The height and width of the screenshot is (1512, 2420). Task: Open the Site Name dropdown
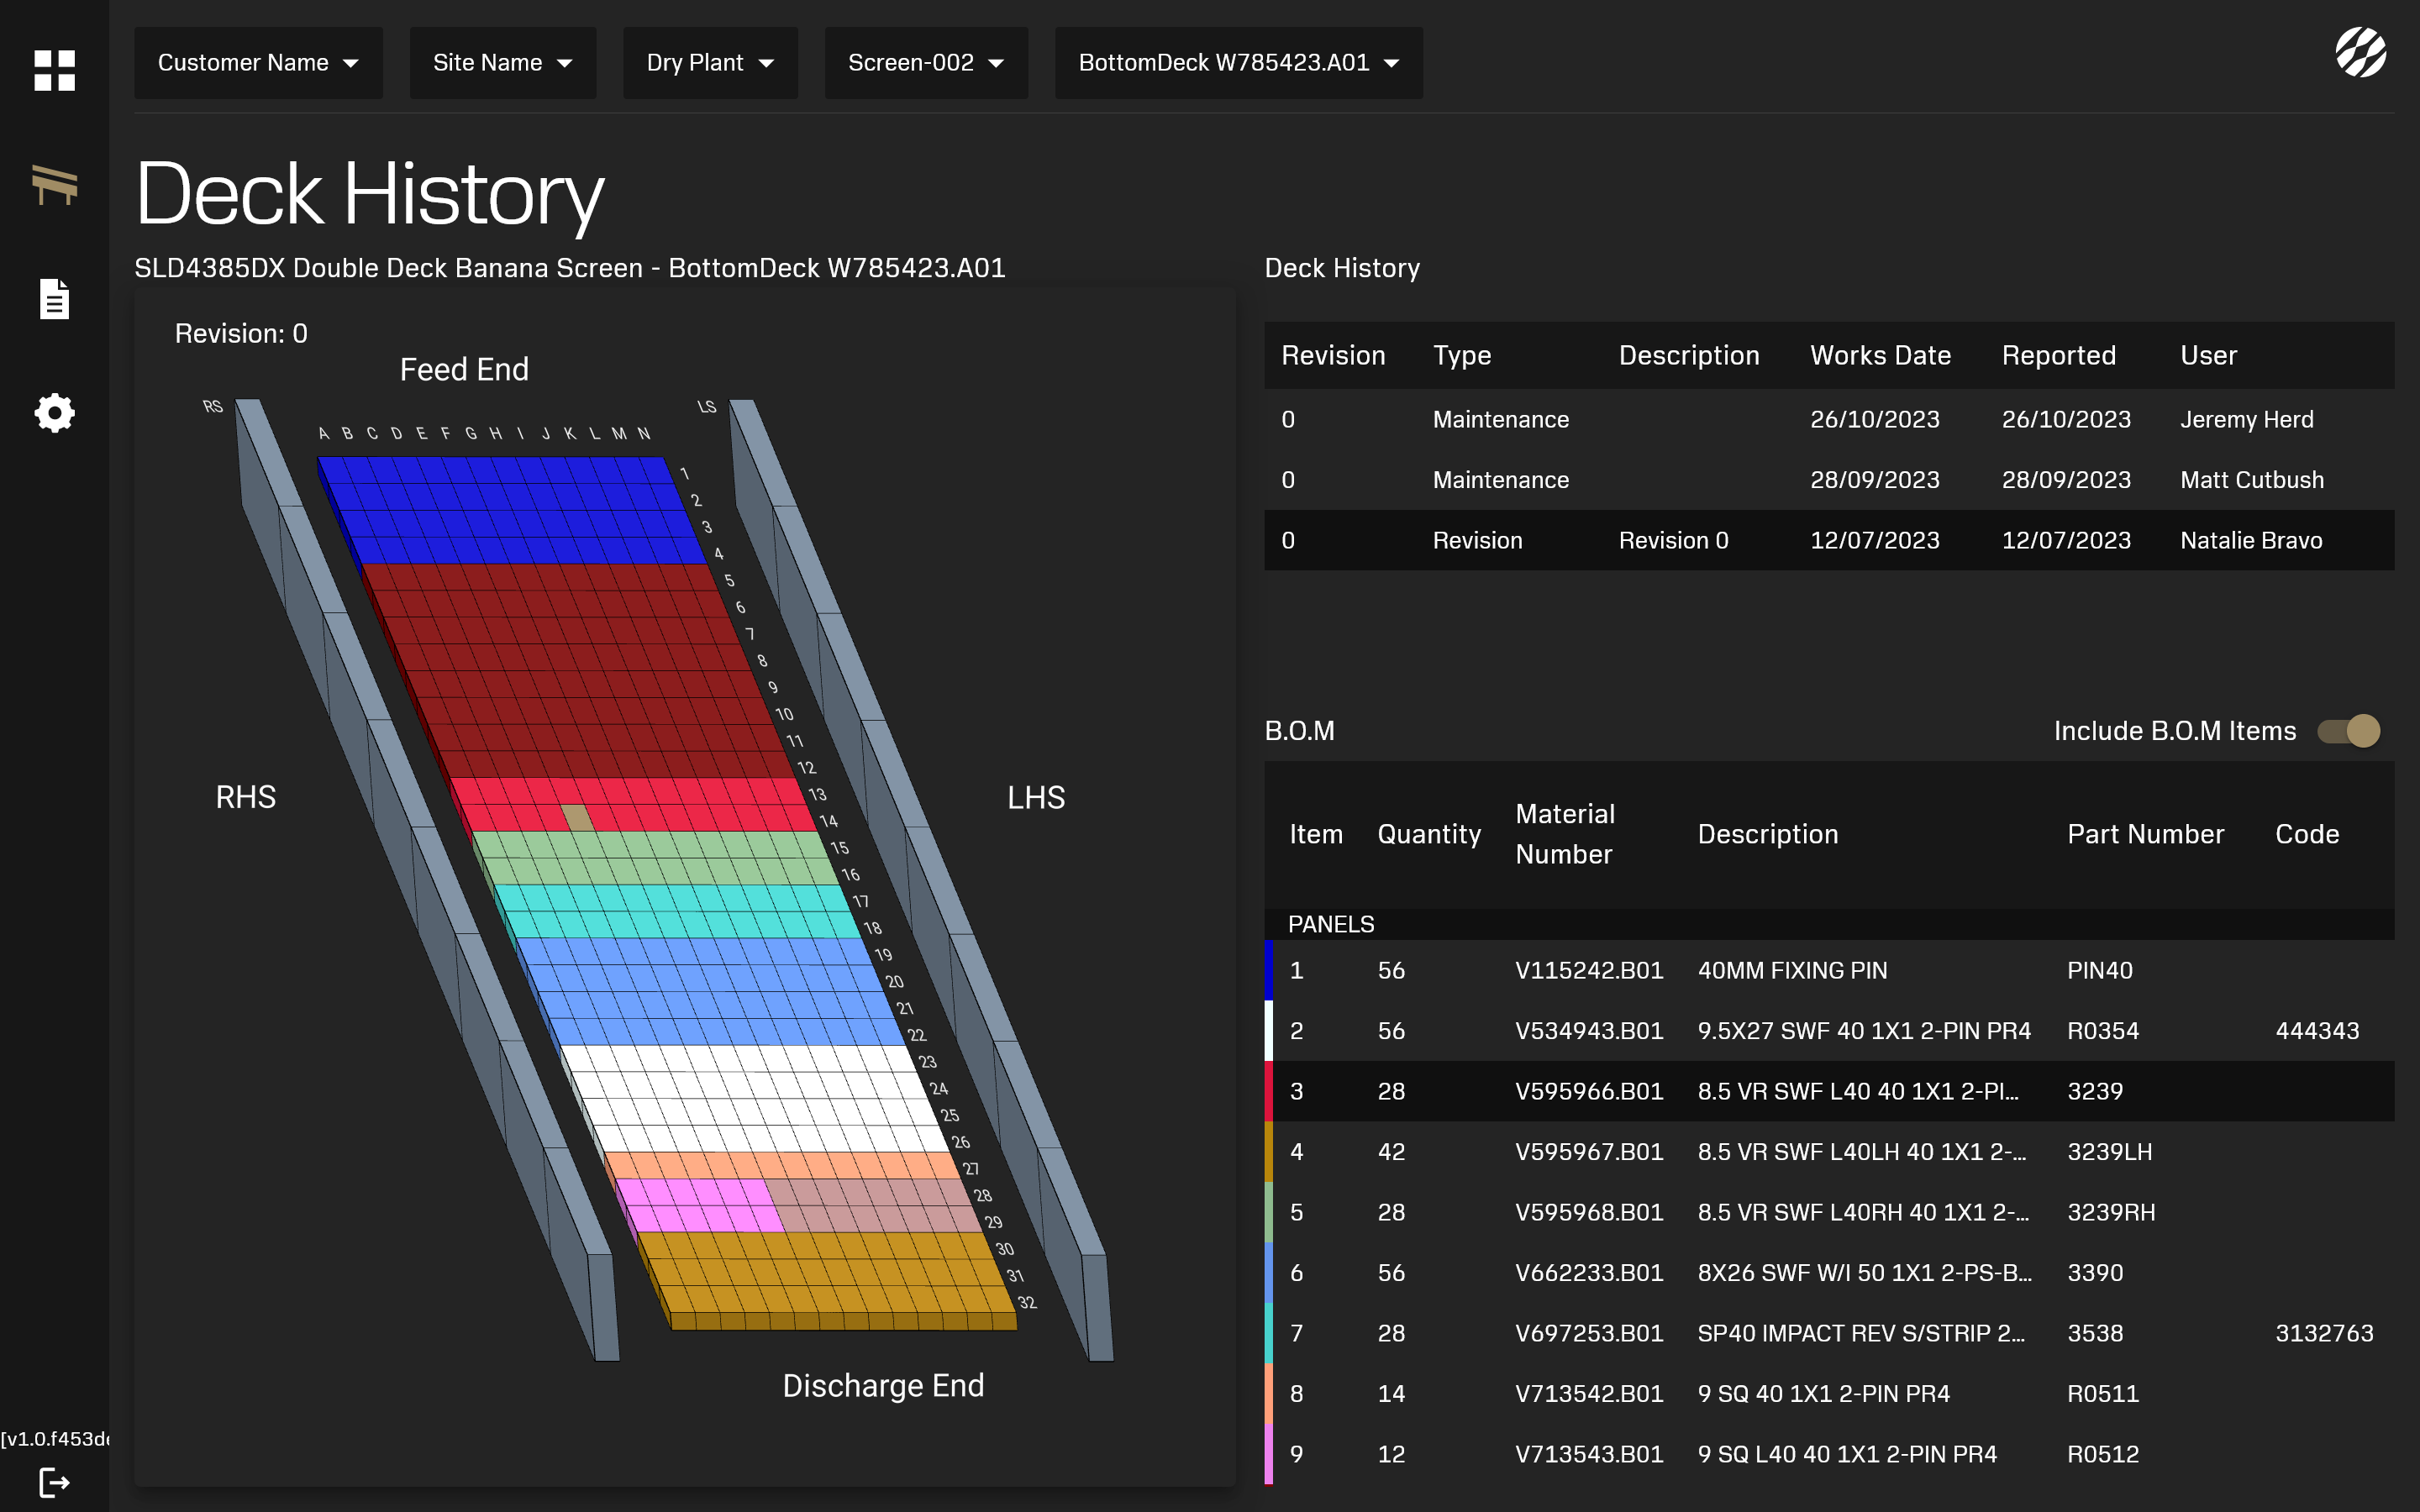[502, 63]
